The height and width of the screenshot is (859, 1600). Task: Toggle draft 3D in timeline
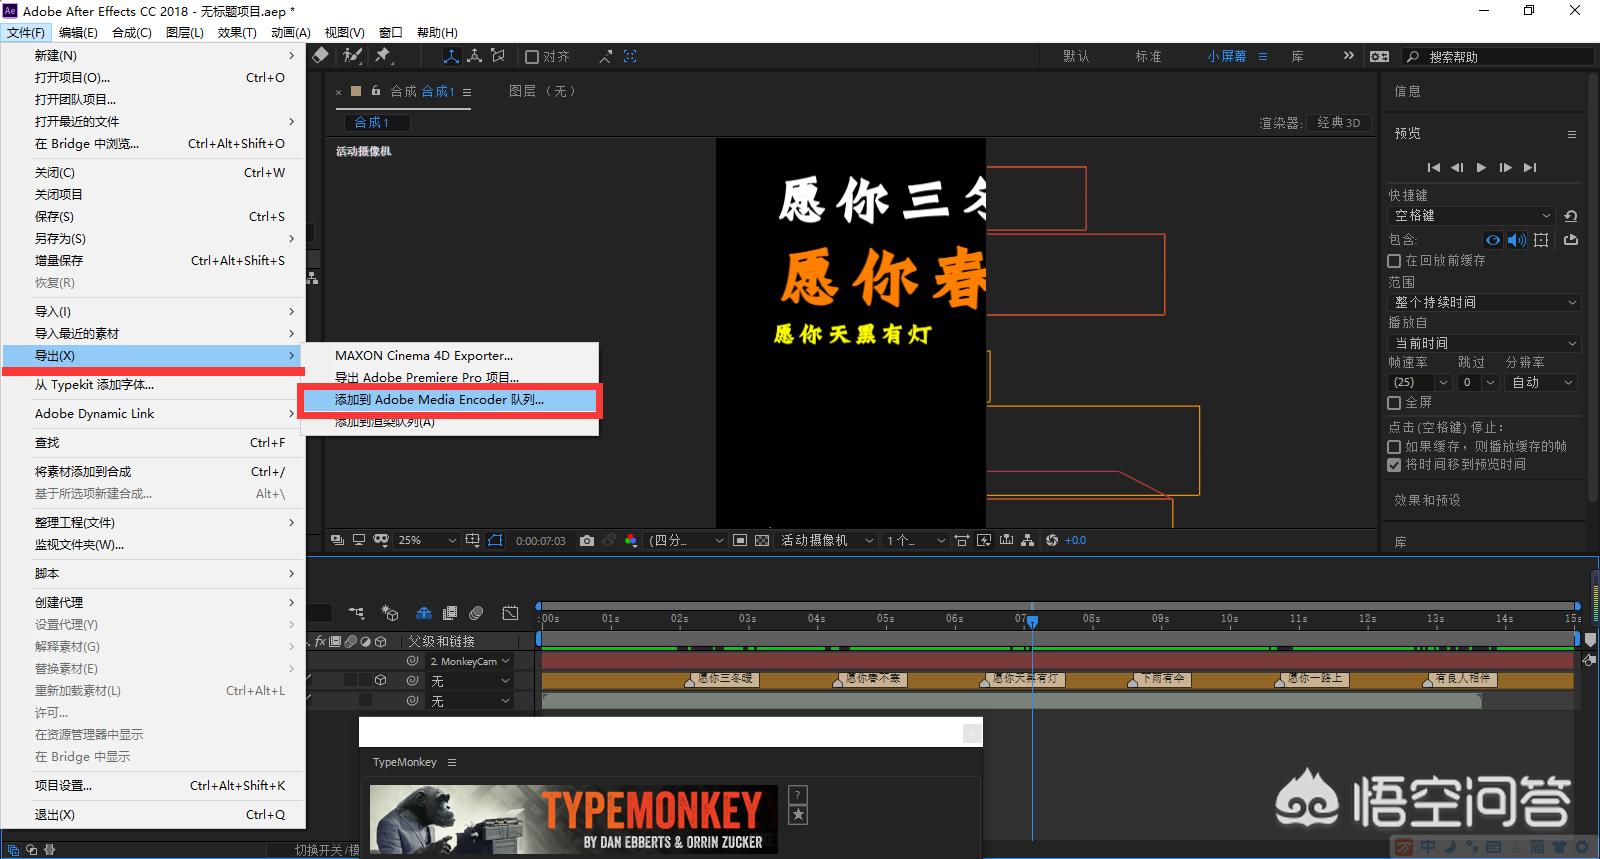click(391, 613)
